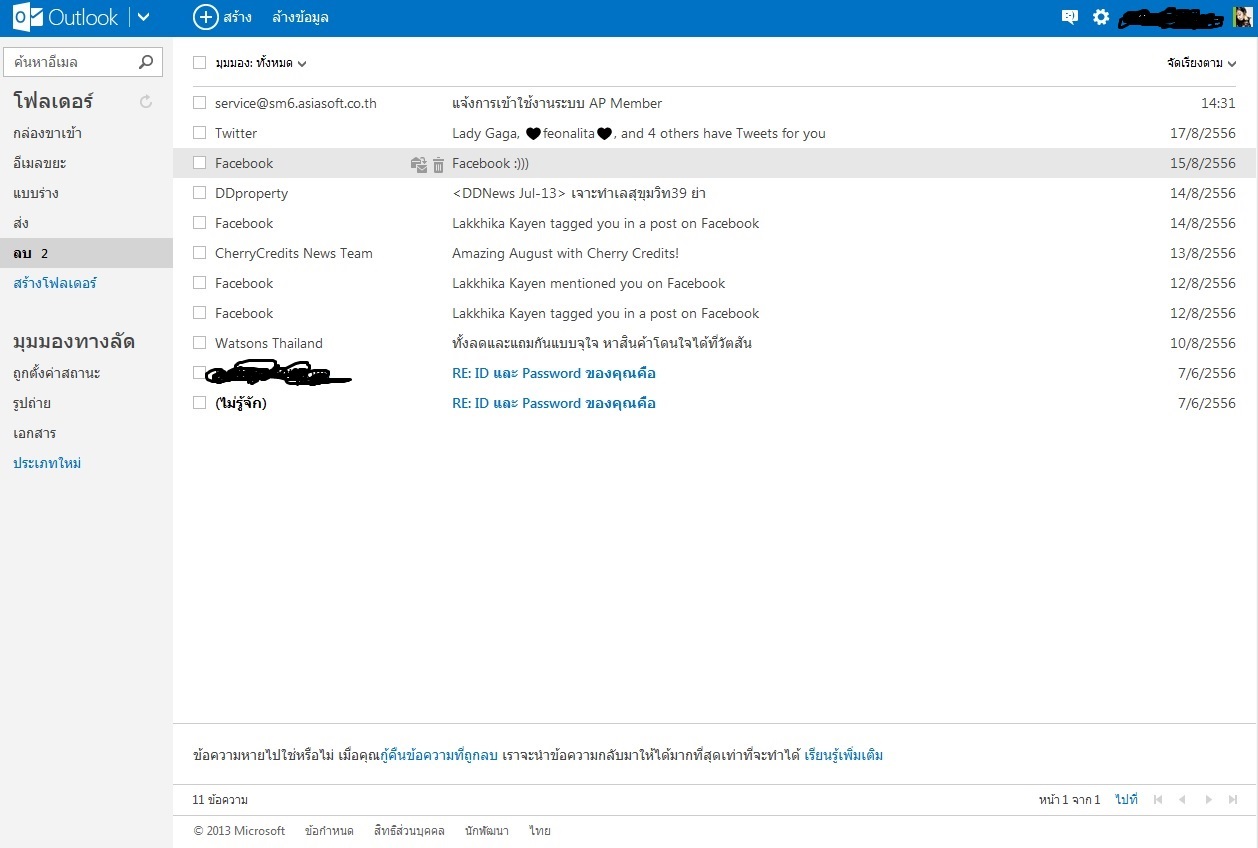This screenshot has height=848, width=1258.
Task: Click the first page navigation icon
Action: click(1158, 800)
